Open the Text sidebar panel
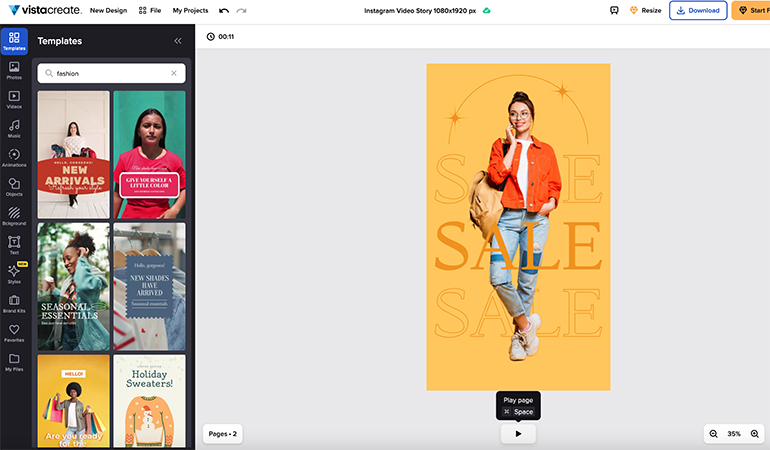 tap(14, 245)
